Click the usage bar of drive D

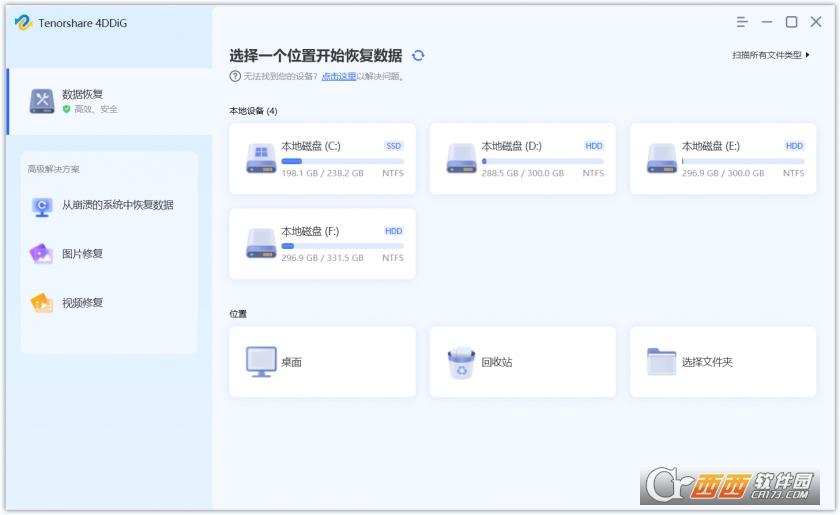(543, 161)
